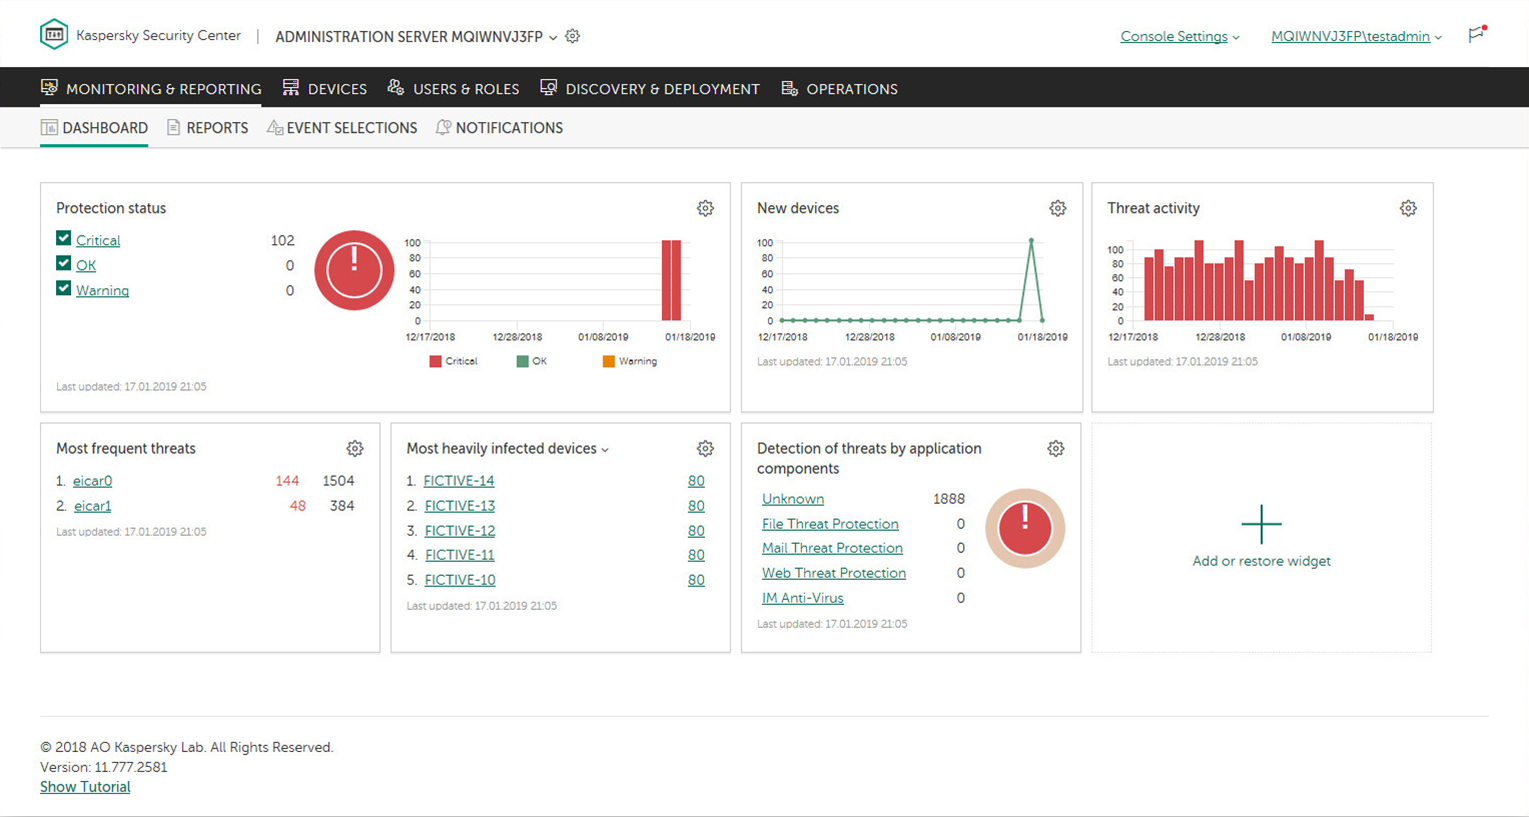Click the red alert circle in Detection of threats
The height and width of the screenshot is (817, 1529).
[x=1025, y=528]
